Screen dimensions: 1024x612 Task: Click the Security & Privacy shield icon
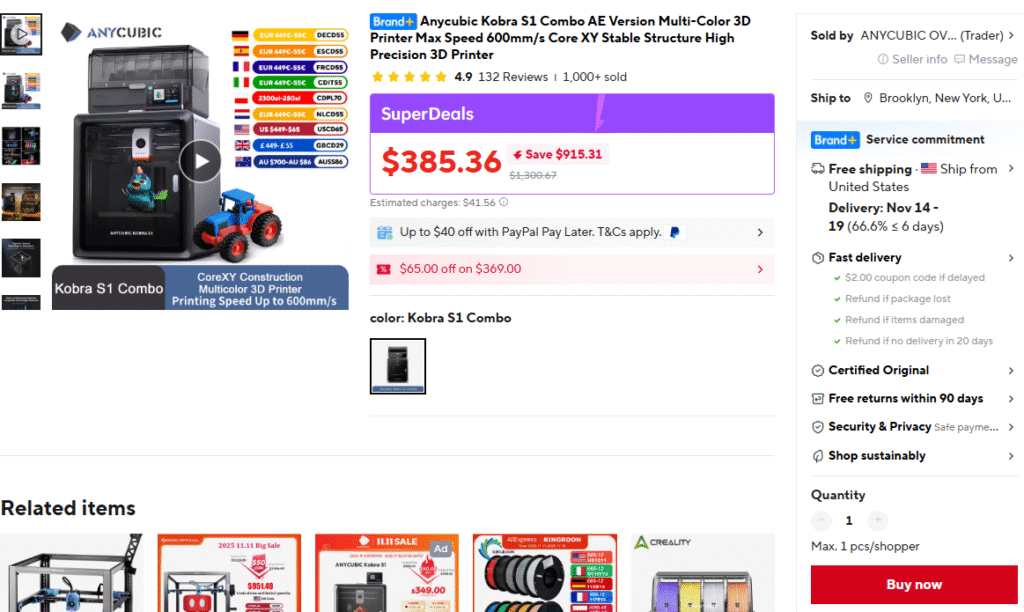[x=818, y=427]
